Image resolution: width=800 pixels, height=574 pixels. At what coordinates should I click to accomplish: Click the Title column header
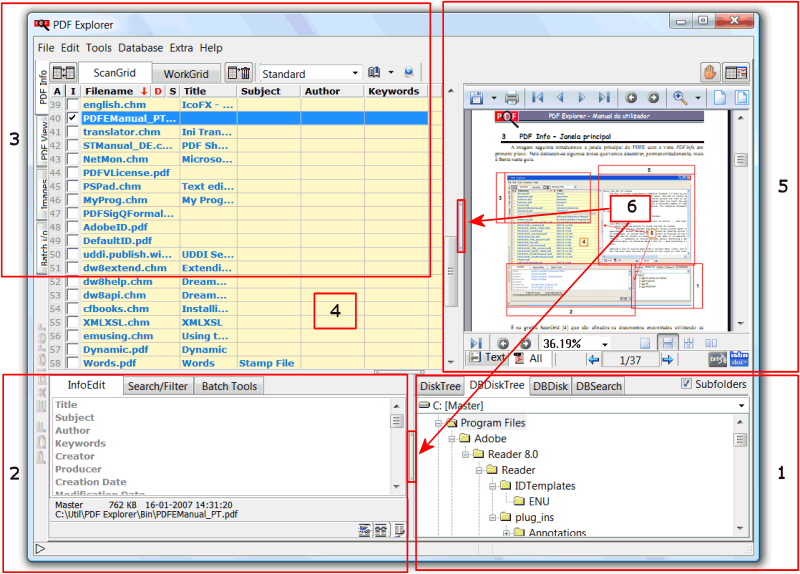pyautogui.click(x=207, y=91)
